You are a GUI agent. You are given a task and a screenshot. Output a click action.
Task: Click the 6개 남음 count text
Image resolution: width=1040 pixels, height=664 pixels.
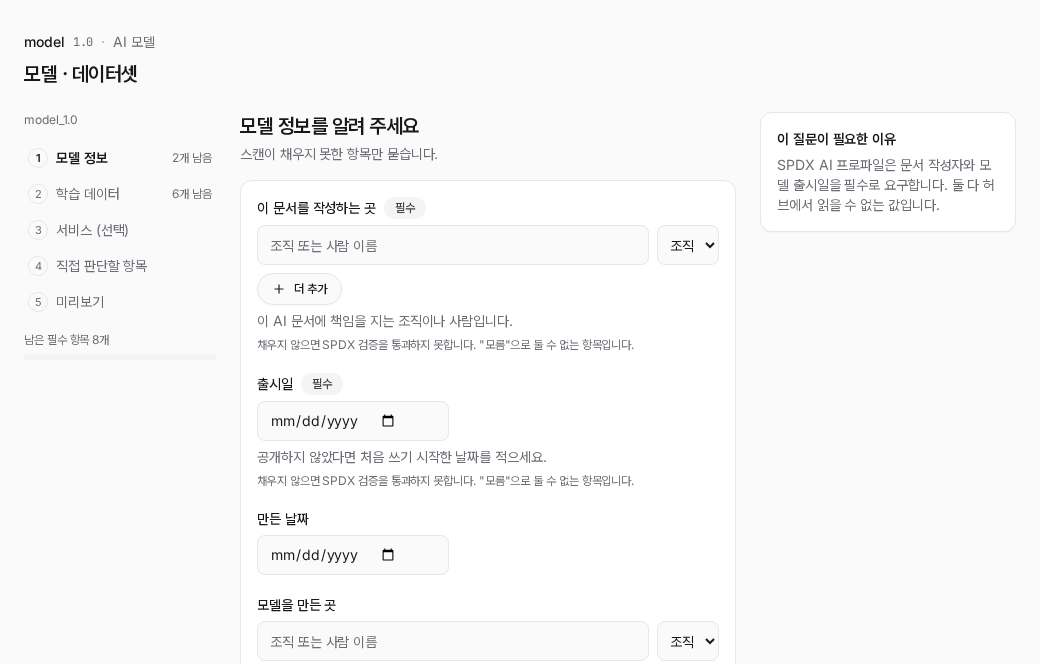192,194
